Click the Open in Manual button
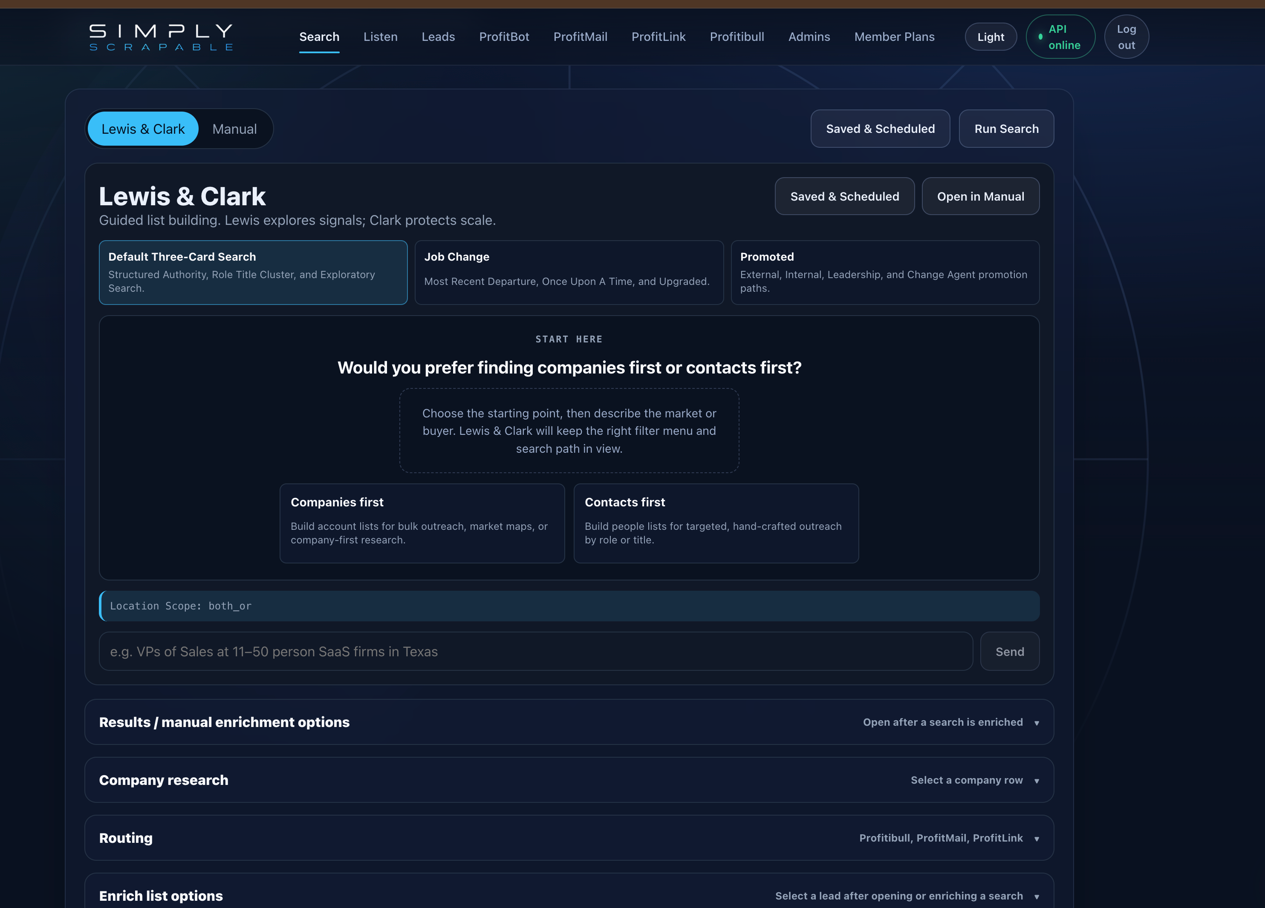This screenshot has height=908, width=1265. pos(980,196)
